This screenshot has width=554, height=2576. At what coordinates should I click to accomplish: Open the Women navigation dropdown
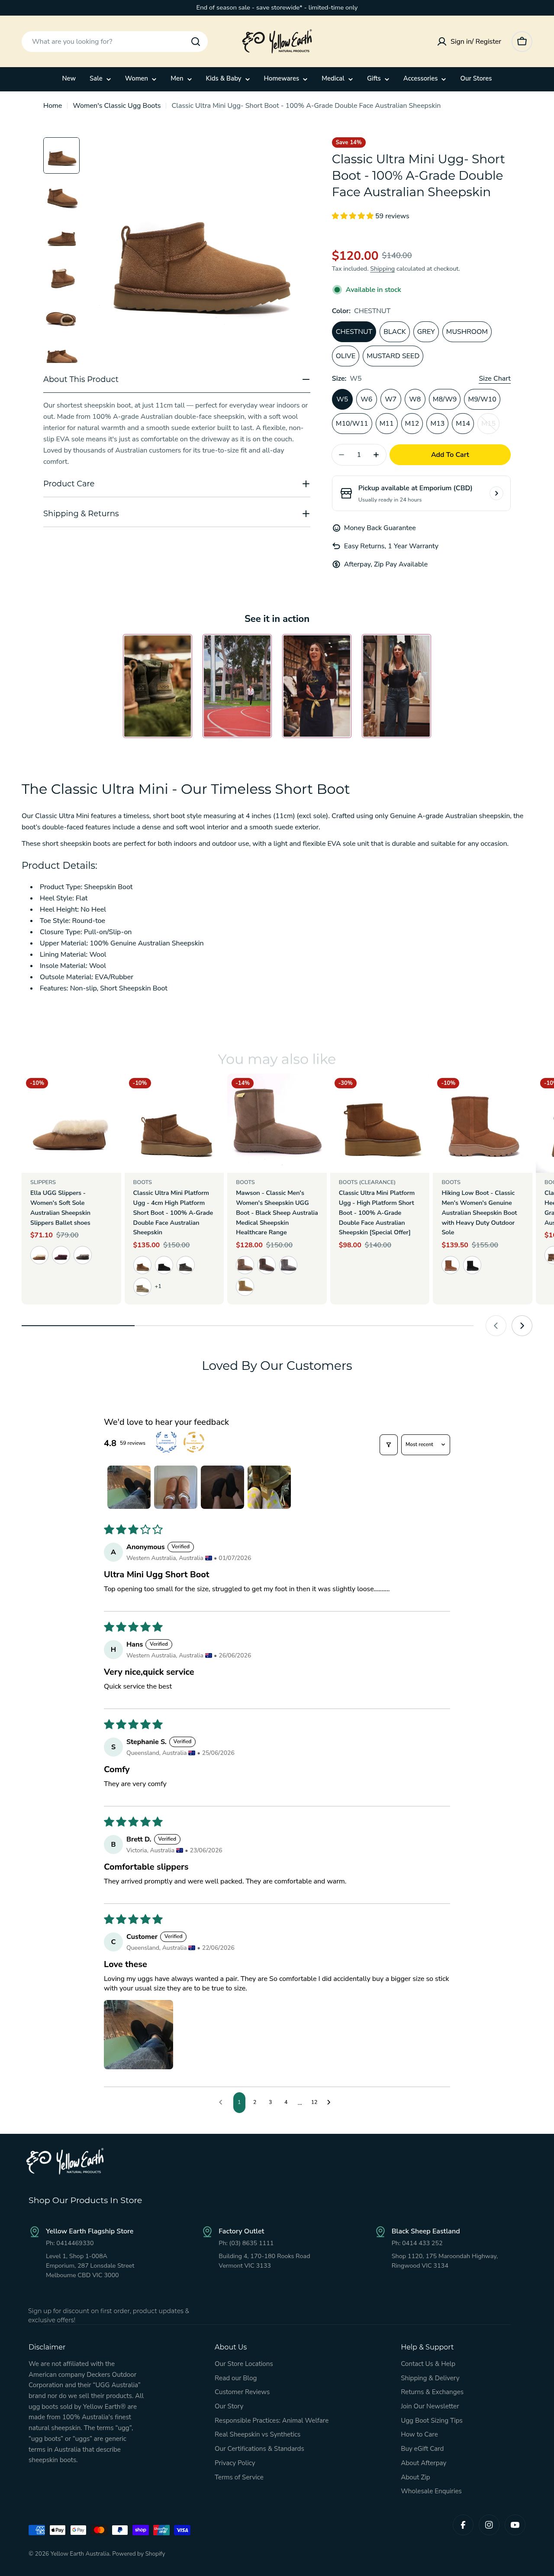[x=141, y=78]
